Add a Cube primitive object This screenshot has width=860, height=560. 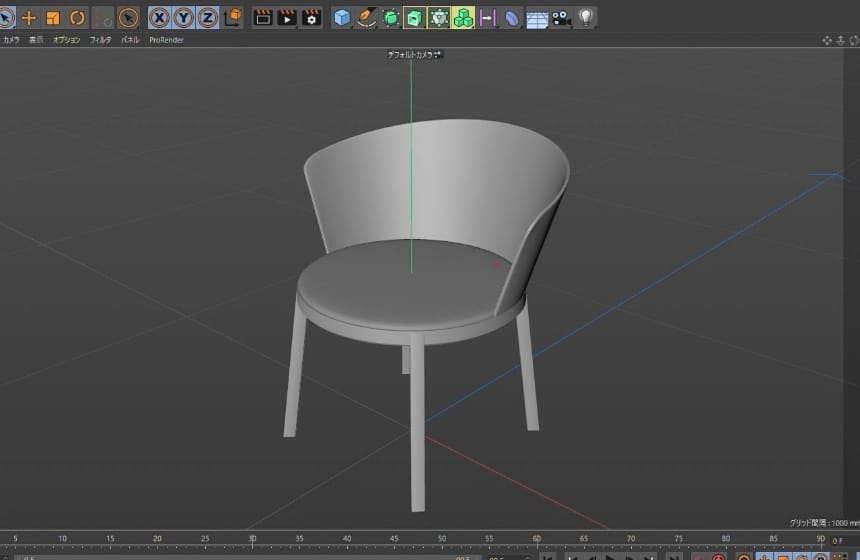tap(342, 18)
